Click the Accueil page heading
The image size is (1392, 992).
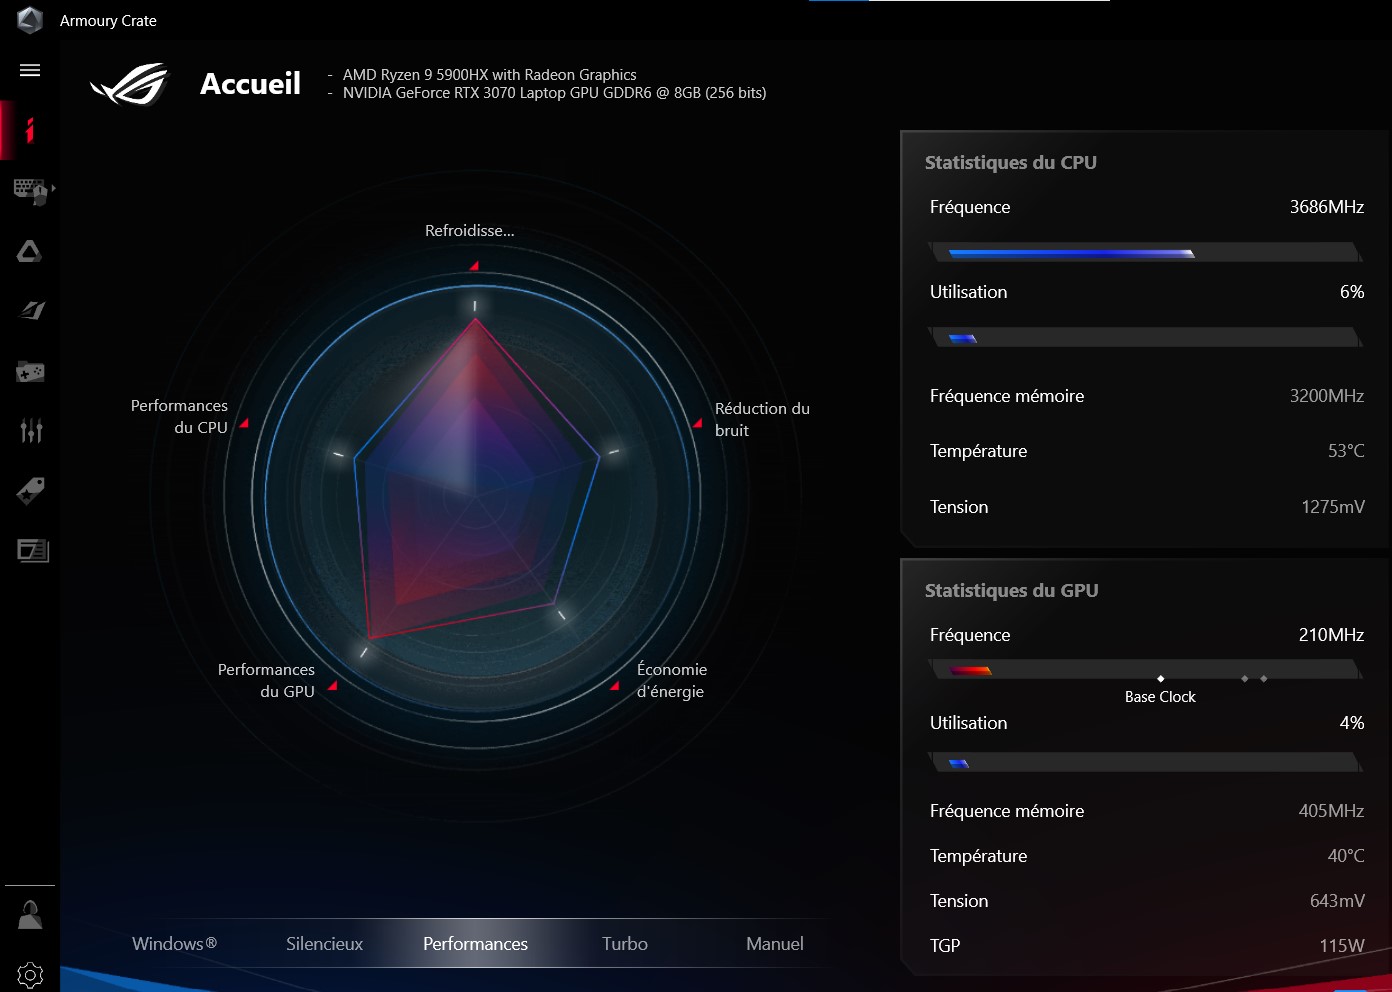(x=250, y=84)
